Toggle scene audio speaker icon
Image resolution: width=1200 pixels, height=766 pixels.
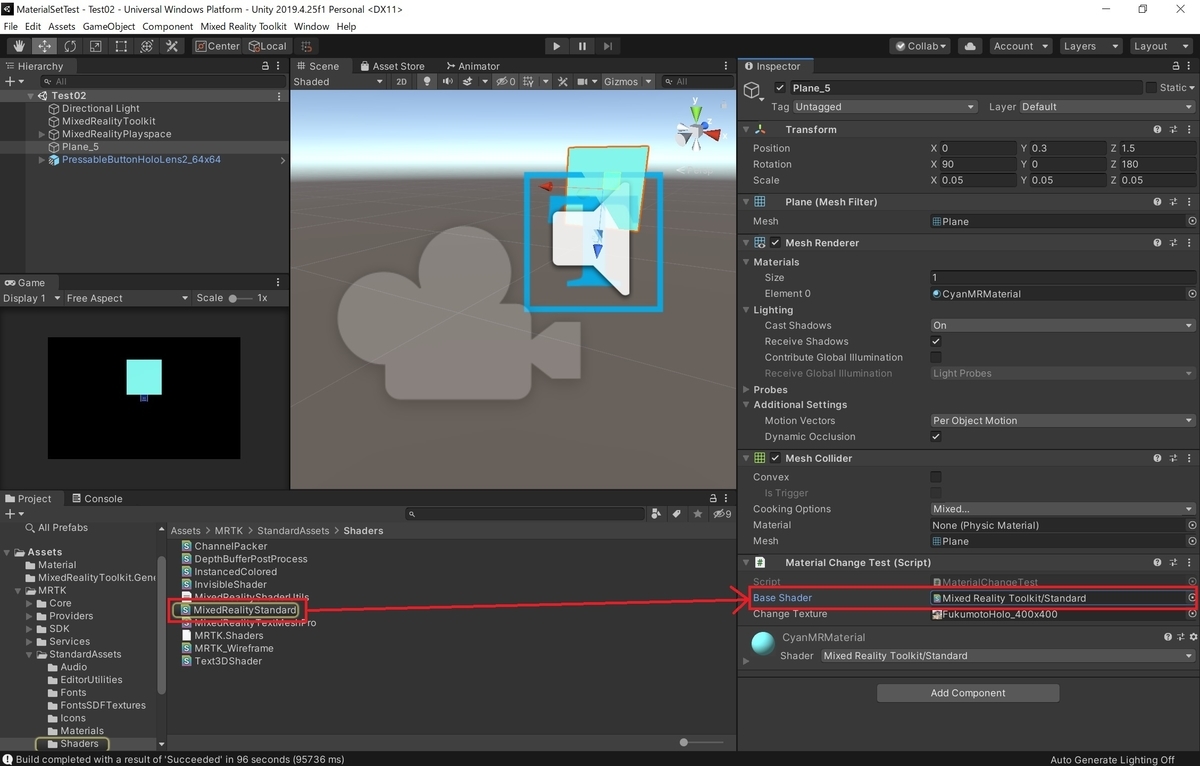(449, 82)
